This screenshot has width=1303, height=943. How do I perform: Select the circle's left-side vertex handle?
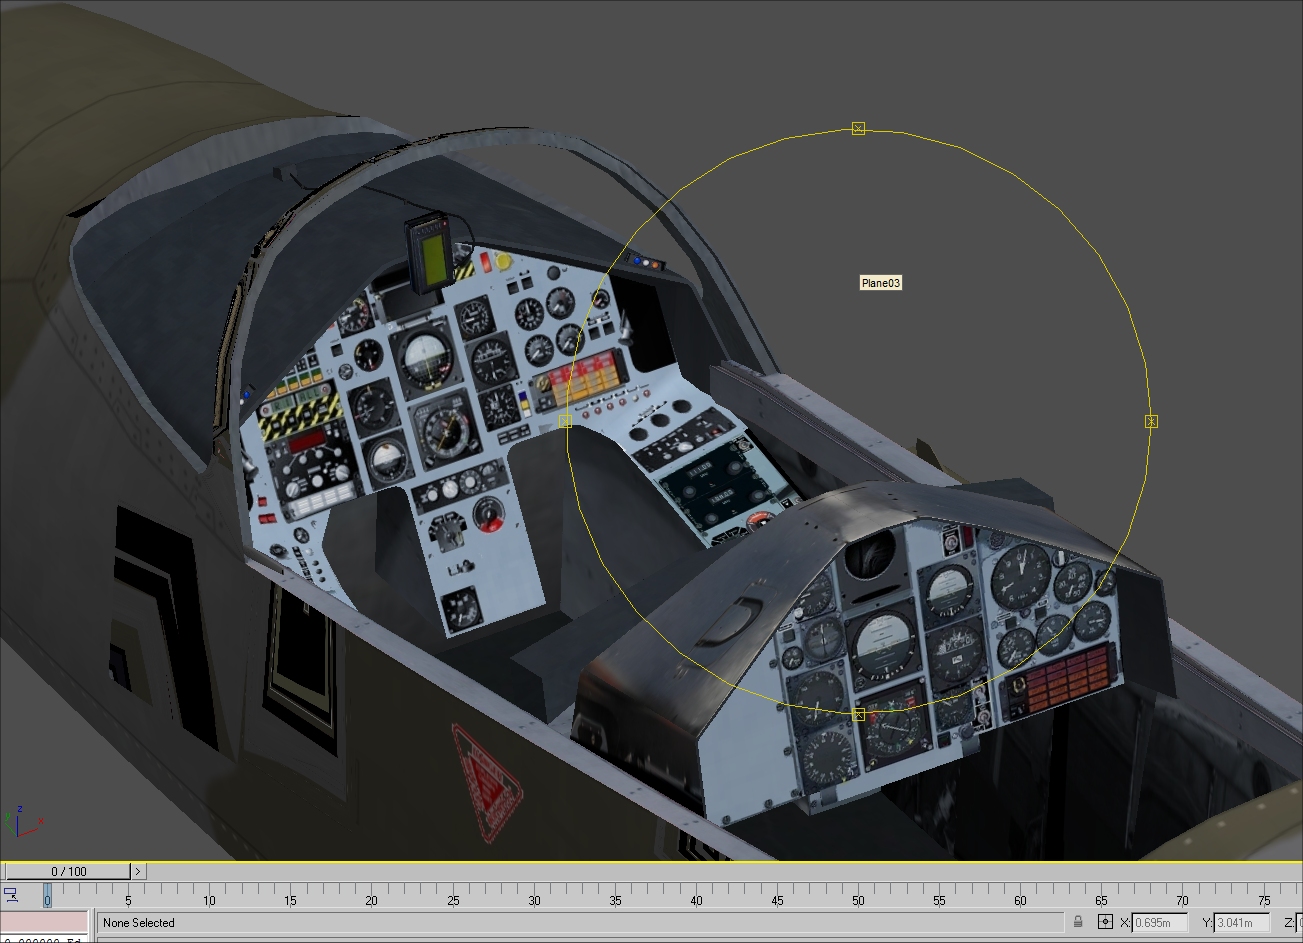coord(565,422)
